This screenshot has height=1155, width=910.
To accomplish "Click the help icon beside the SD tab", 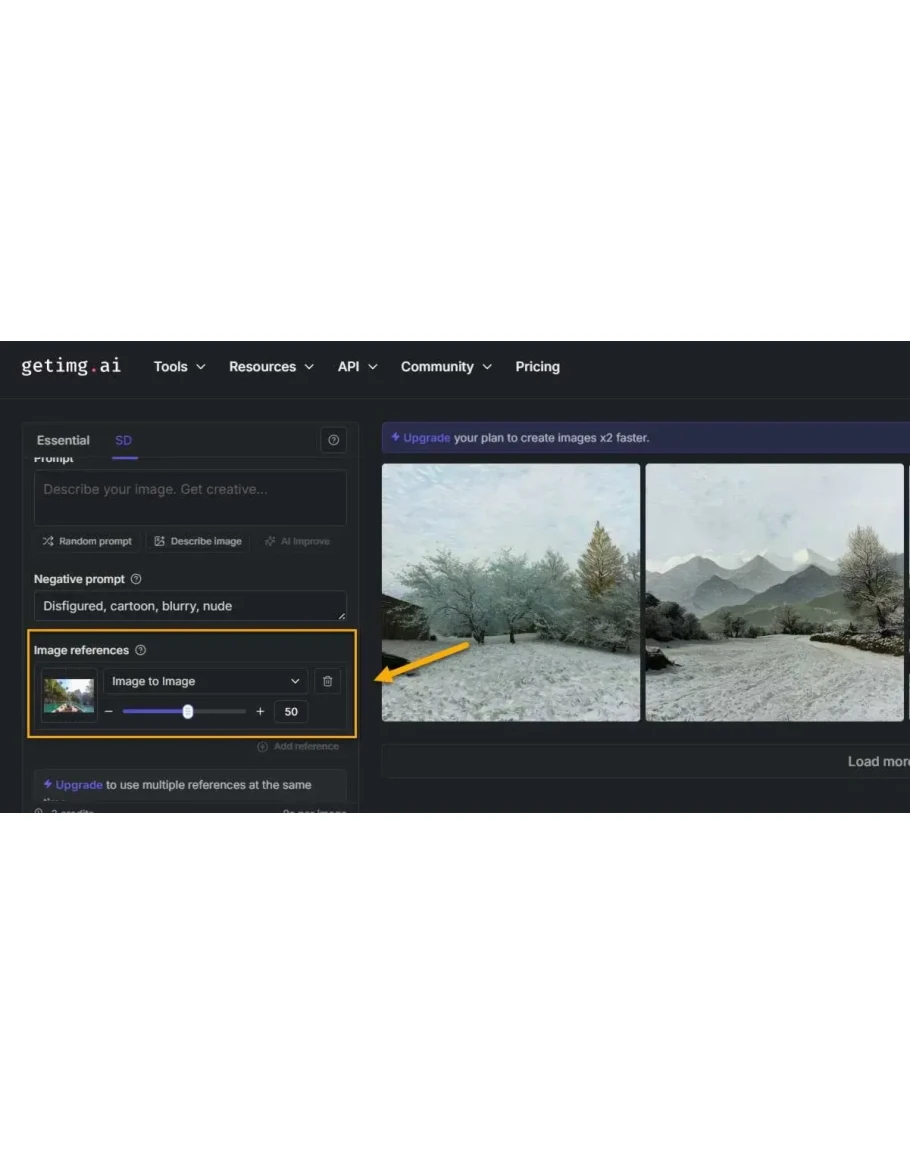I will click(333, 440).
